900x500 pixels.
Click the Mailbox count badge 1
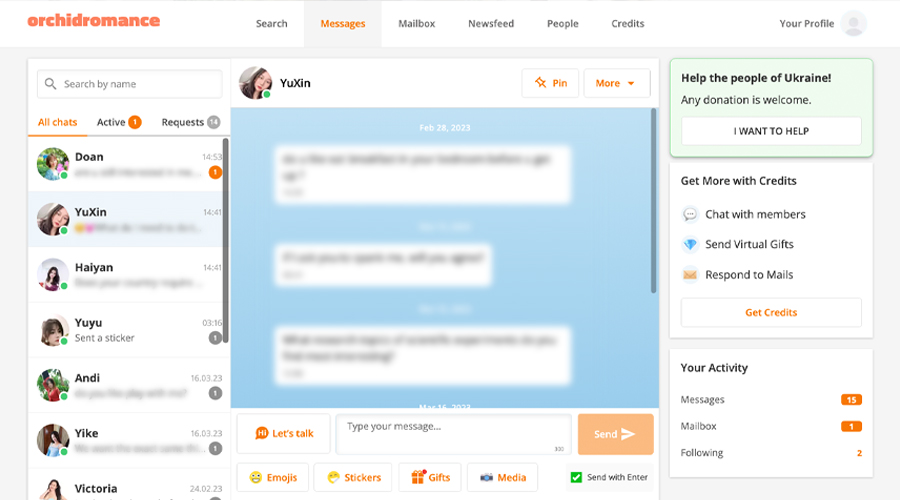pos(851,427)
